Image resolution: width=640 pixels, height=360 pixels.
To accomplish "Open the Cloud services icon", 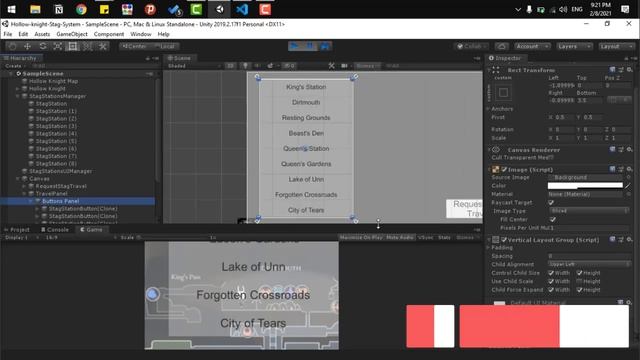I will tap(502, 47).
